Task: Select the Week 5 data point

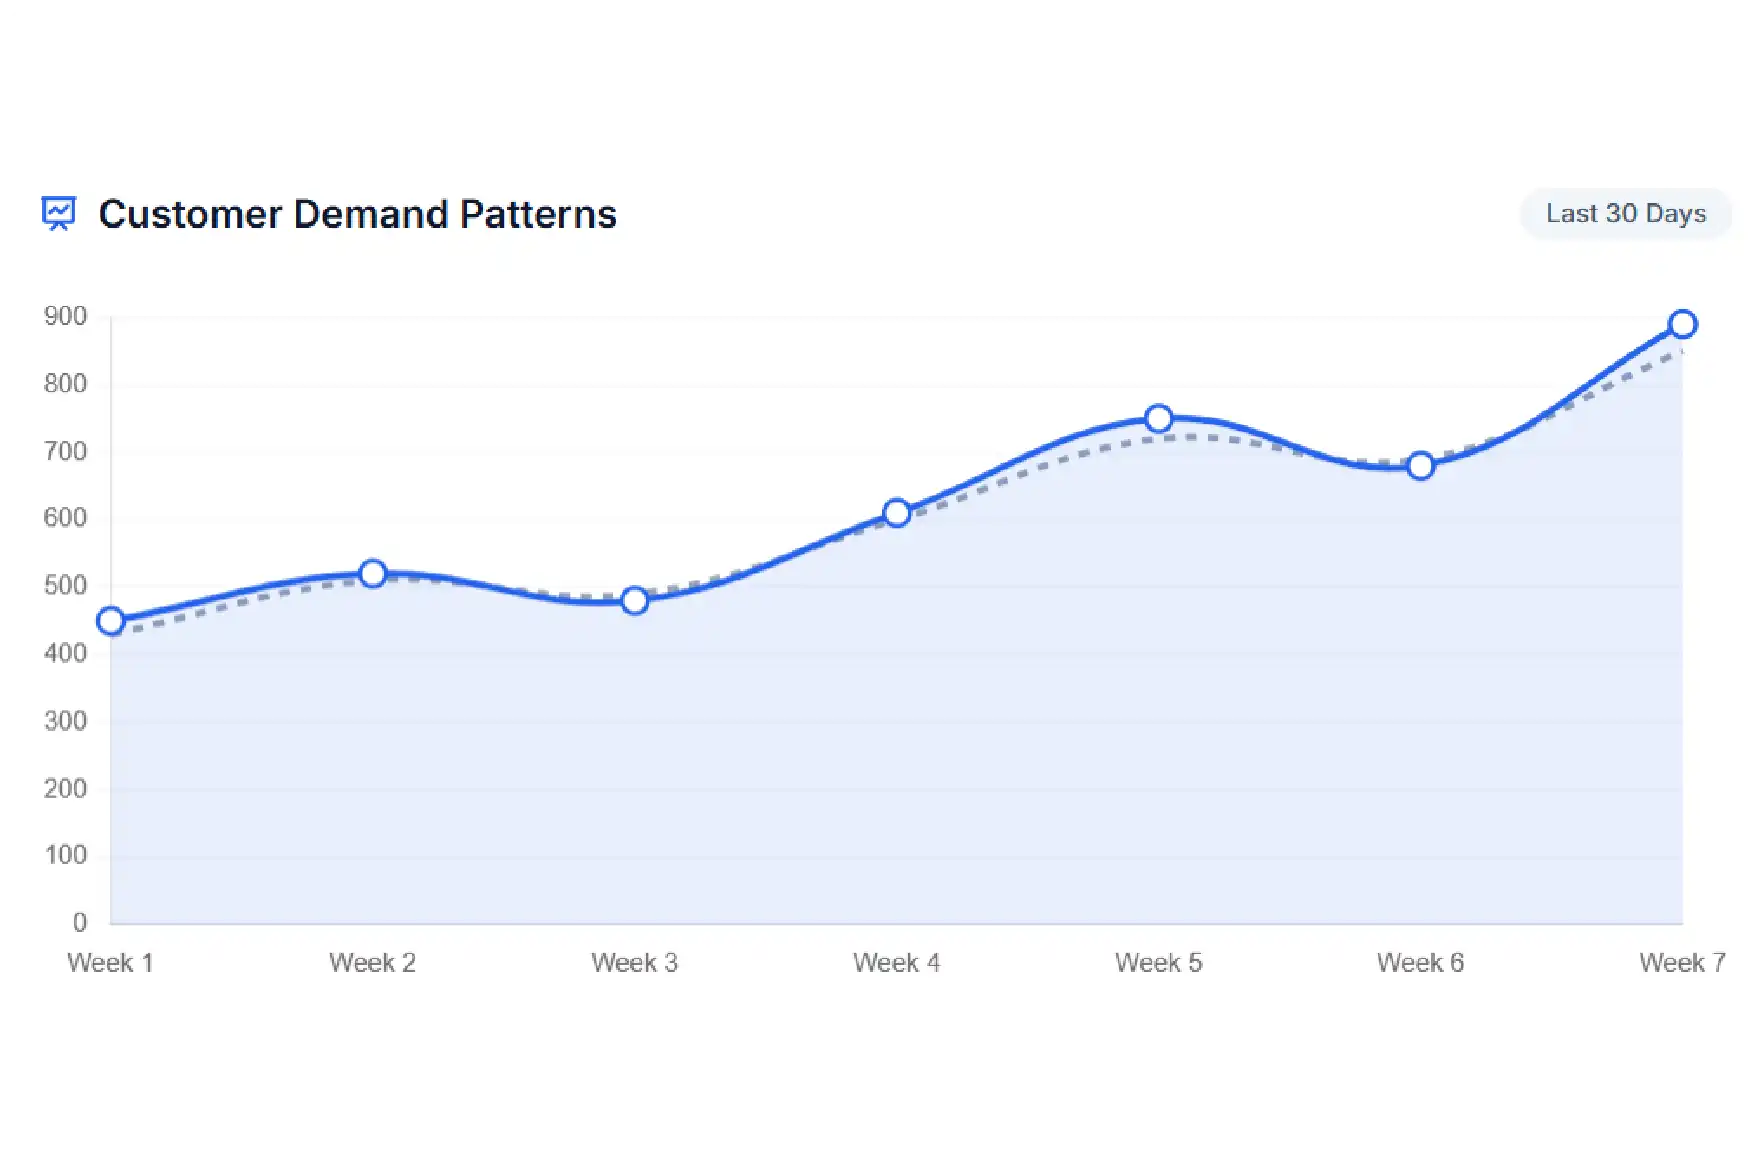Action: pyautogui.click(x=1159, y=418)
